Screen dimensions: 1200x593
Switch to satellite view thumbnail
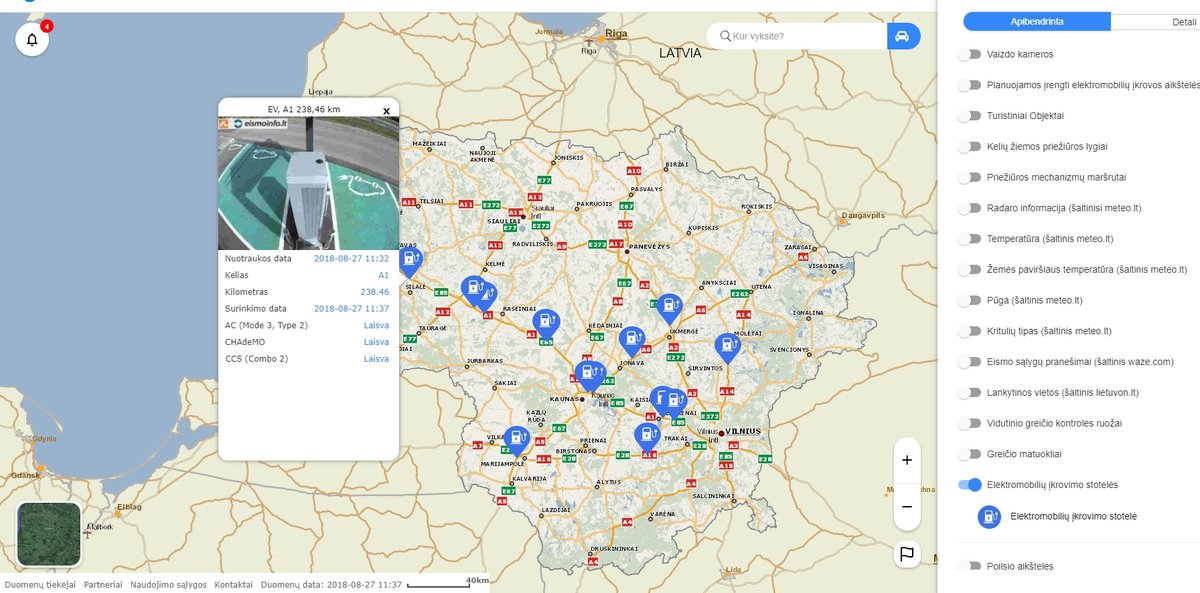[49, 534]
